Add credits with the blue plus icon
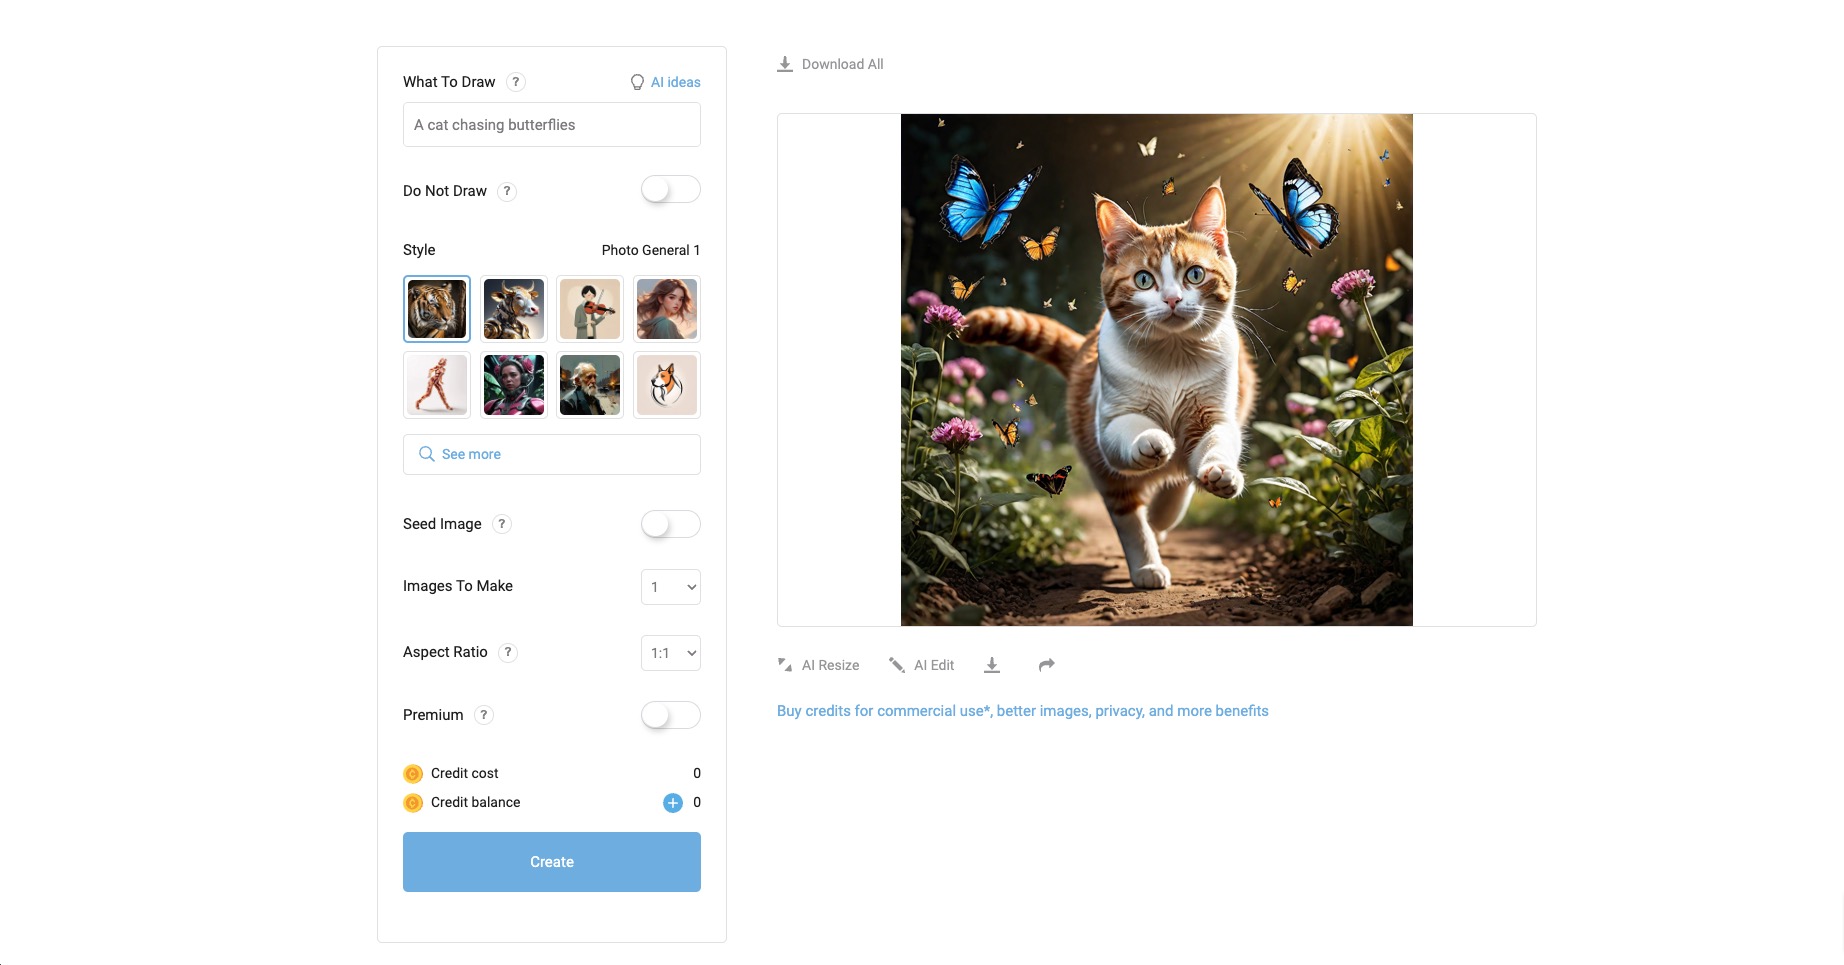Image resolution: width=1844 pixels, height=965 pixels. point(673,802)
